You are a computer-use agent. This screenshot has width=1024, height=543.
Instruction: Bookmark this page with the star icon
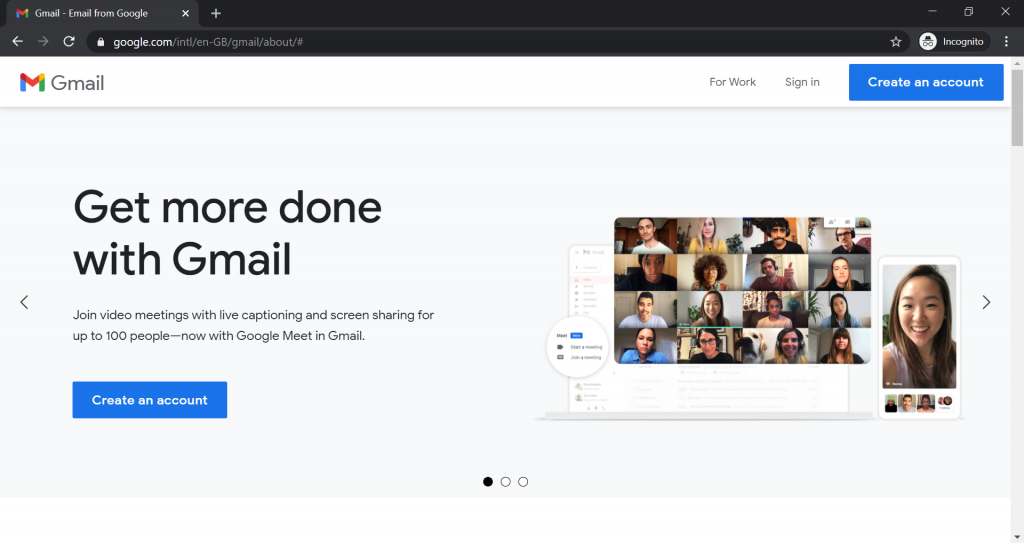pyautogui.click(x=895, y=42)
